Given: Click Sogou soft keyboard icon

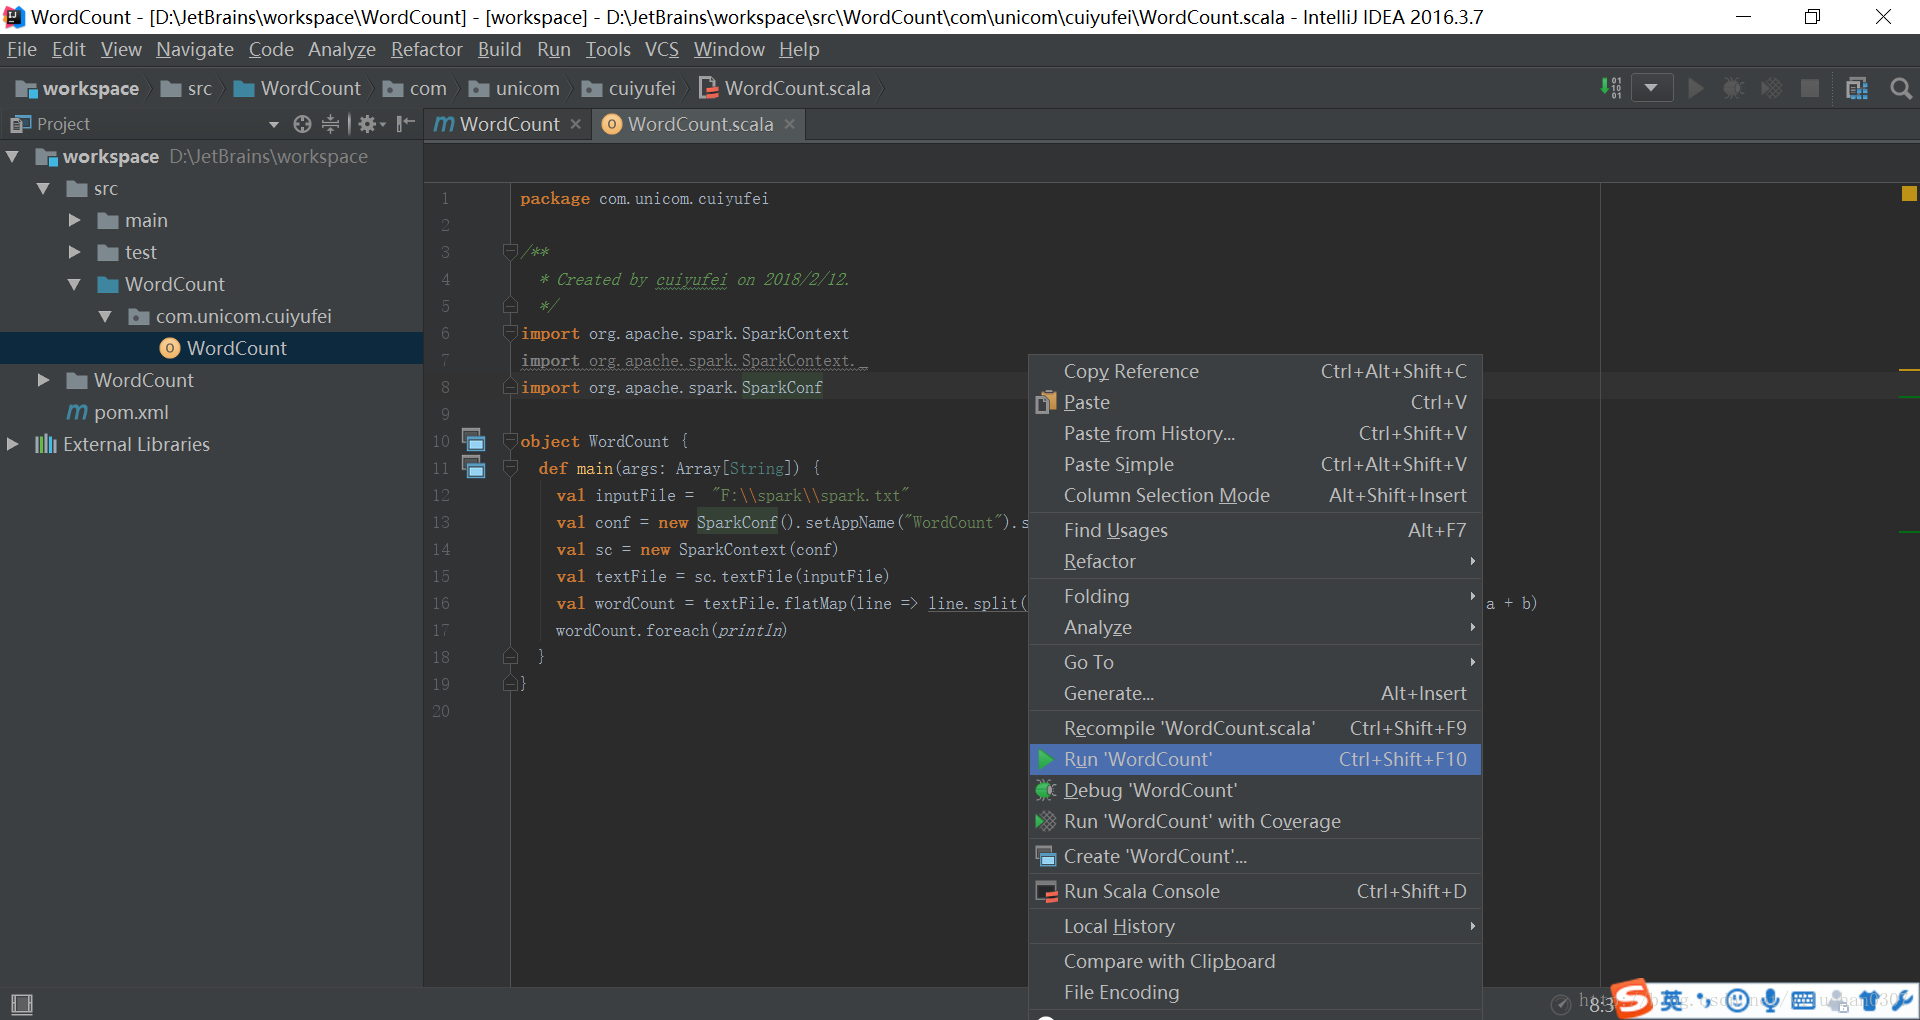Looking at the screenshot, I should (x=1803, y=1000).
